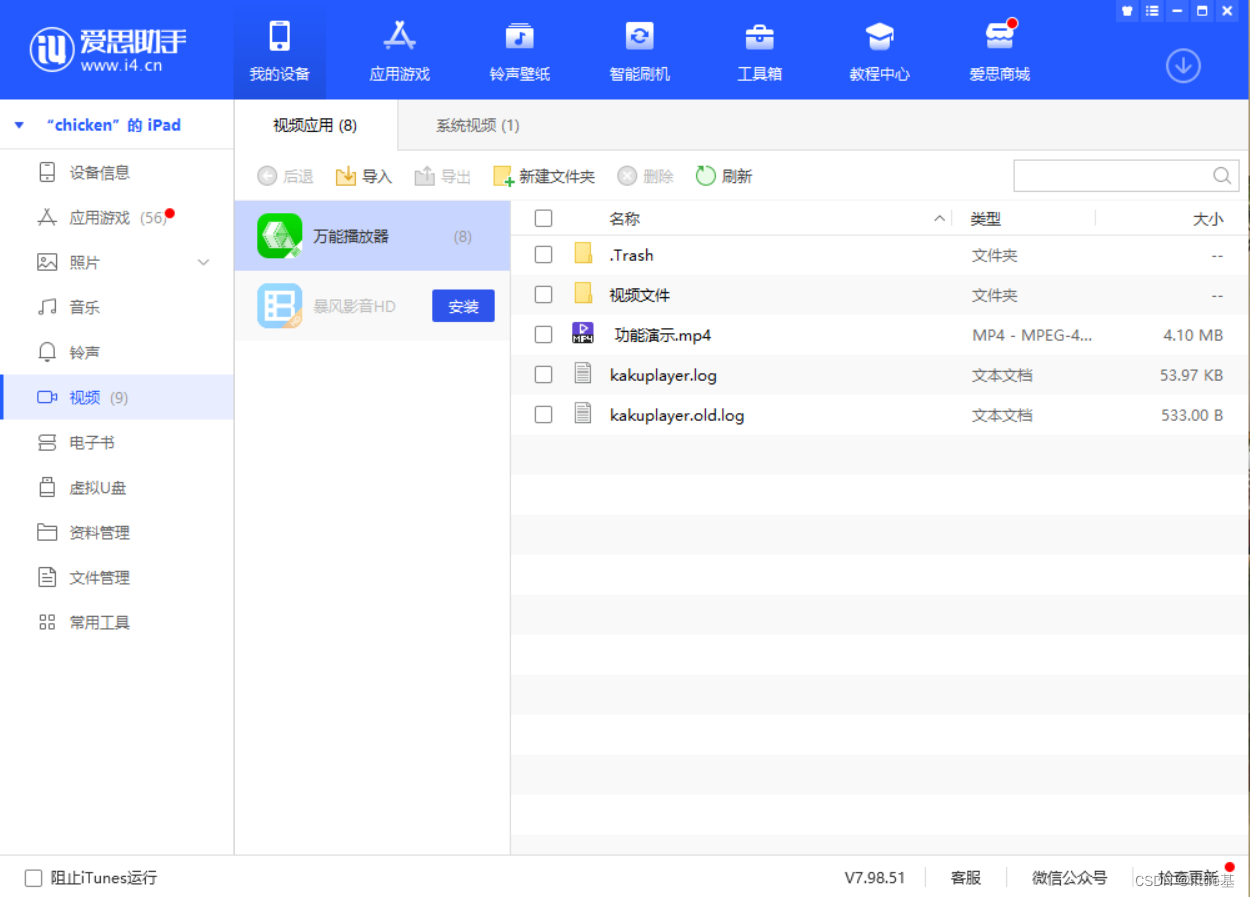Select the 功能演示.mp4 checkbox
The width and height of the screenshot is (1250, 897).
[543, 334]
